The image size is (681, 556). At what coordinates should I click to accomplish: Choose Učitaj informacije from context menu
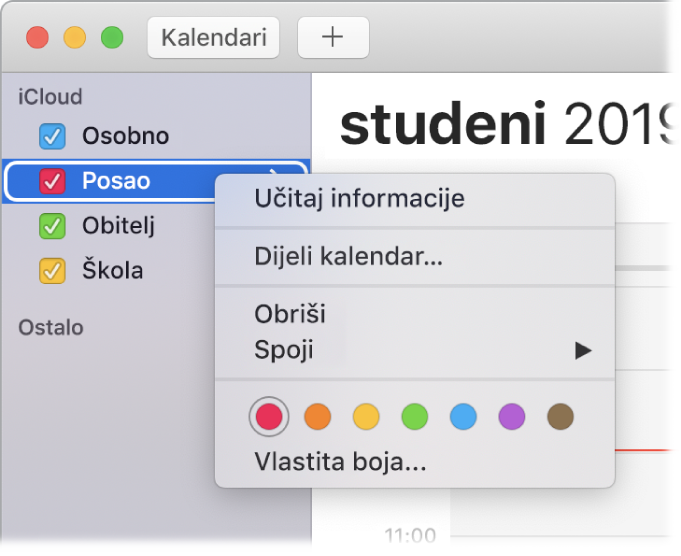(415, 199)
